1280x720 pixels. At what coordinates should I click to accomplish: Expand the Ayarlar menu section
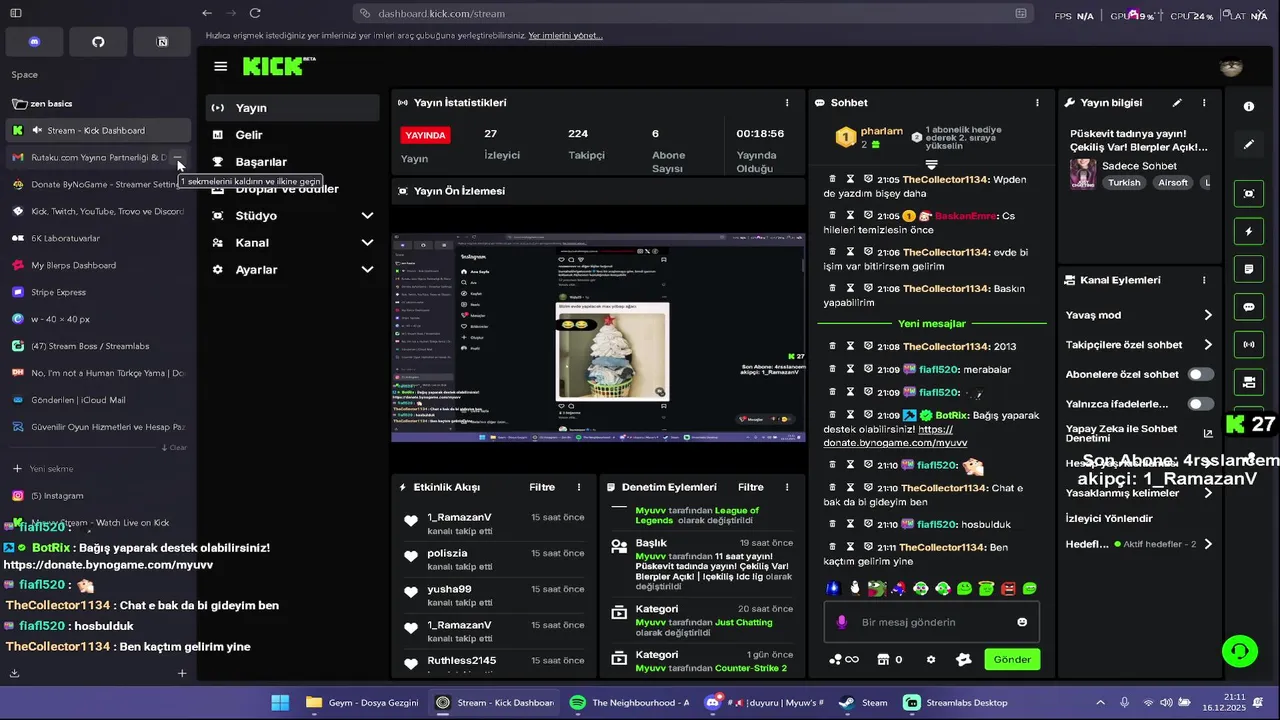pos(292,270)
